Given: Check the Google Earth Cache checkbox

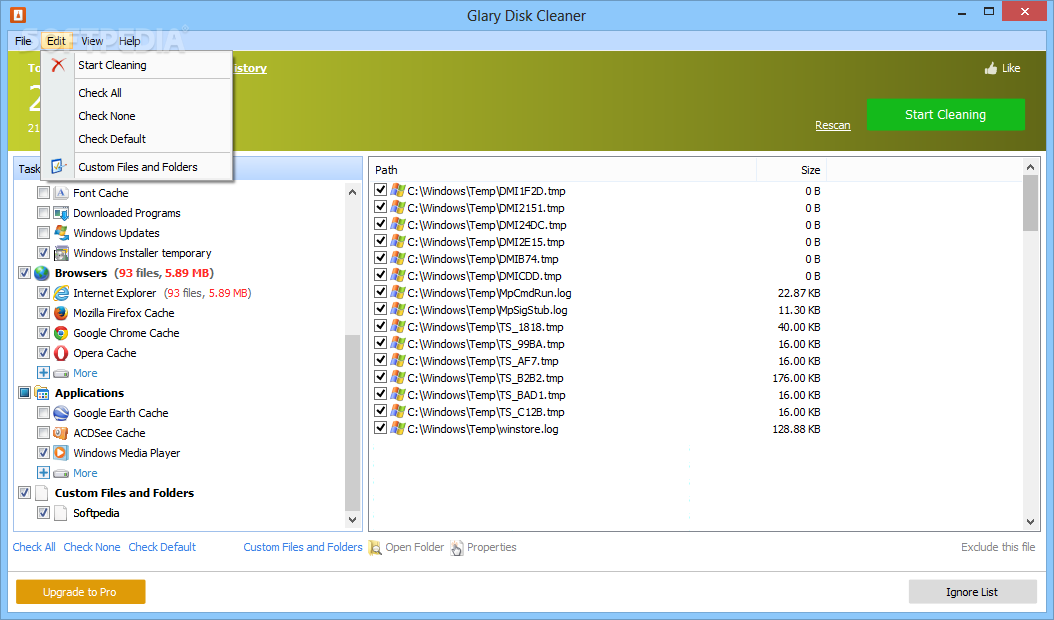Looking at the screenshot, I should pyautogui.click(x=44, y=413).
